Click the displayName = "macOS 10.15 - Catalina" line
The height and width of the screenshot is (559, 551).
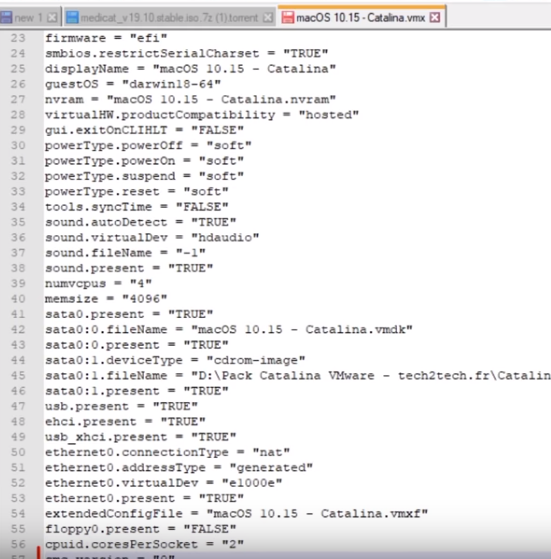[190, 68]
